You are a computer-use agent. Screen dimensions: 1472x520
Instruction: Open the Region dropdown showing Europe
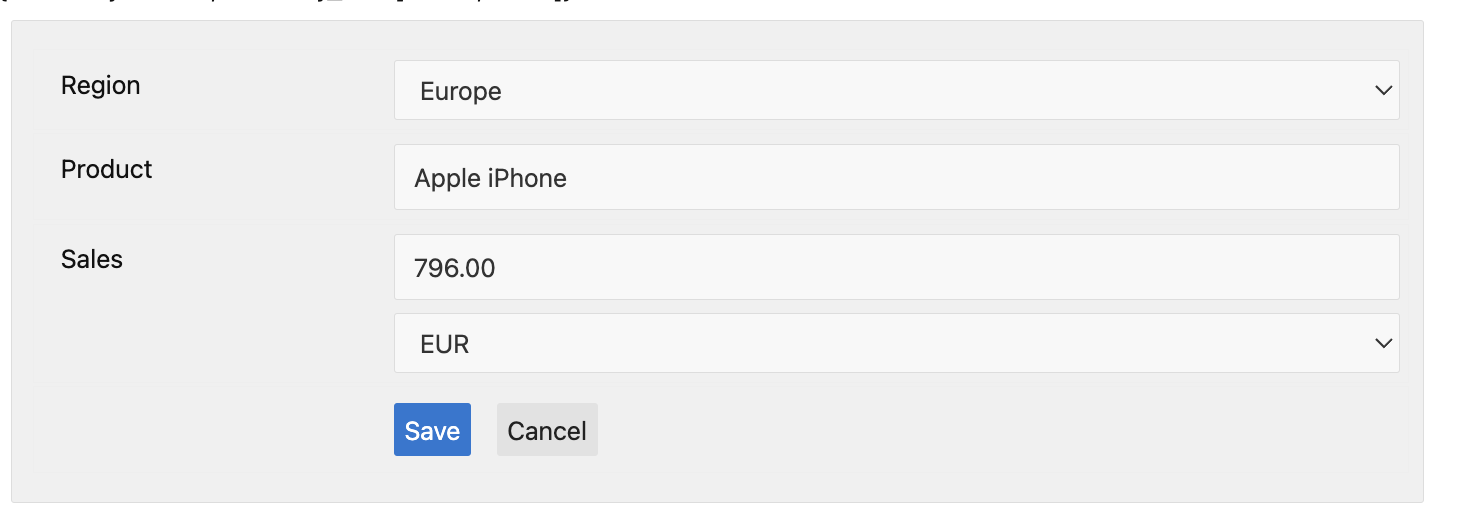pyautogui.click(x=895, y=91)
